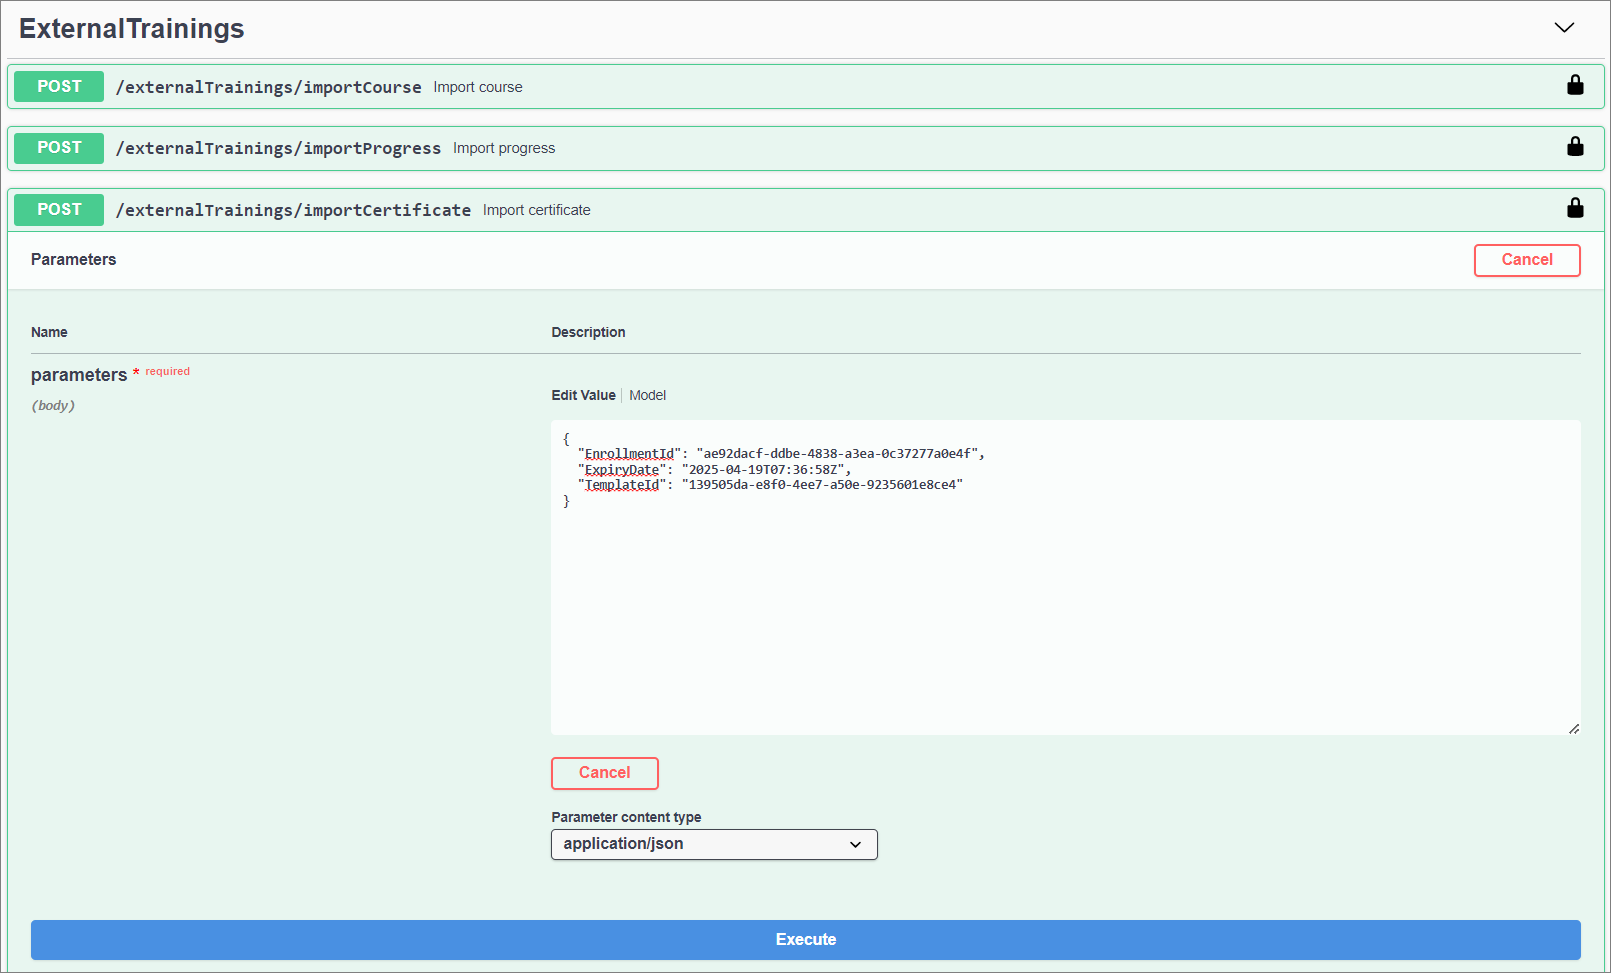1611x973 pixels.
Task: Expand the /externalTrainings/importCourse endpoint path
Action: 268,88
